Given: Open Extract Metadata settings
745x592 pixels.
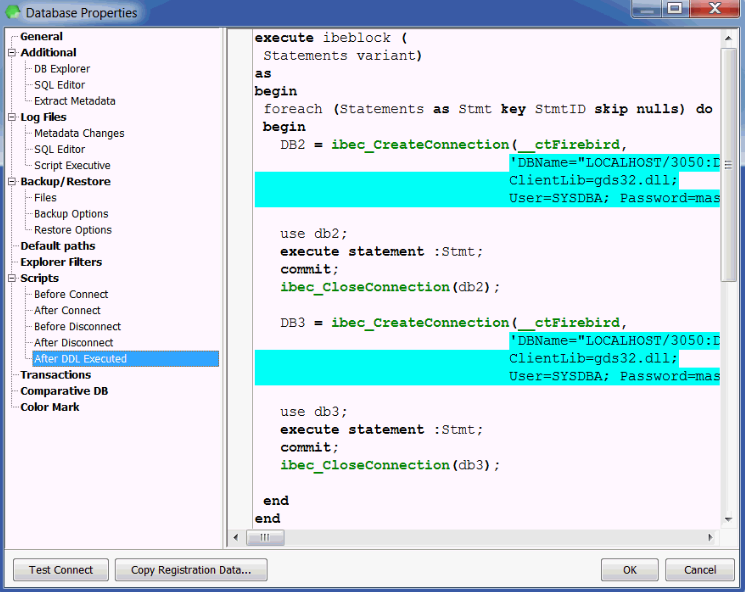Looking at the screenshot, I should pyautogui.click(x=75, y=101).
